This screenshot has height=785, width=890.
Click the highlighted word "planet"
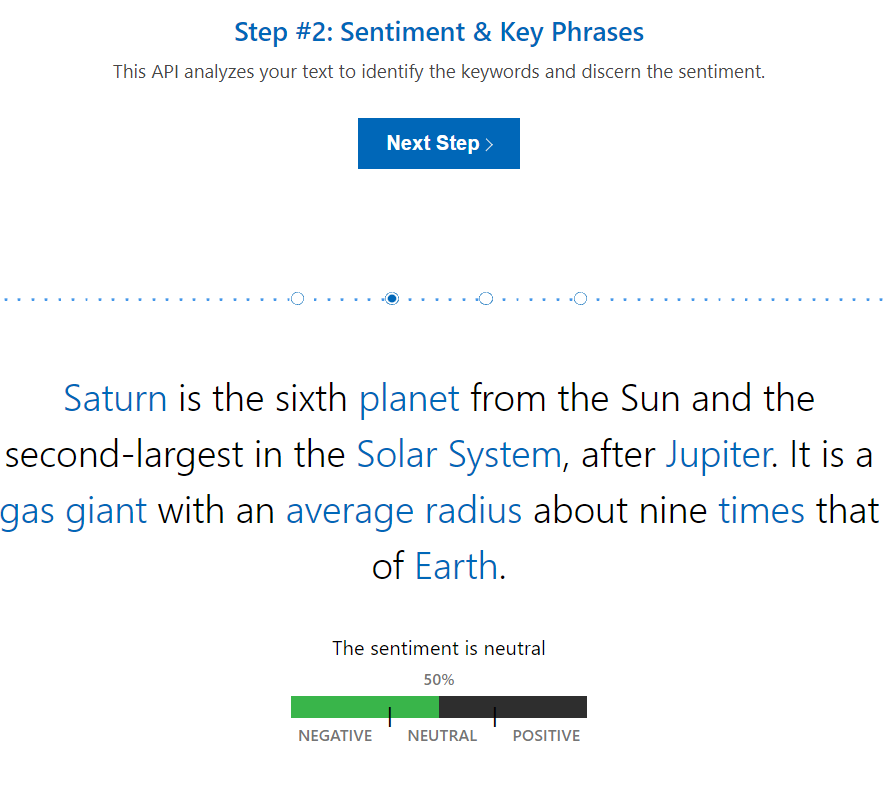point(409,399)
